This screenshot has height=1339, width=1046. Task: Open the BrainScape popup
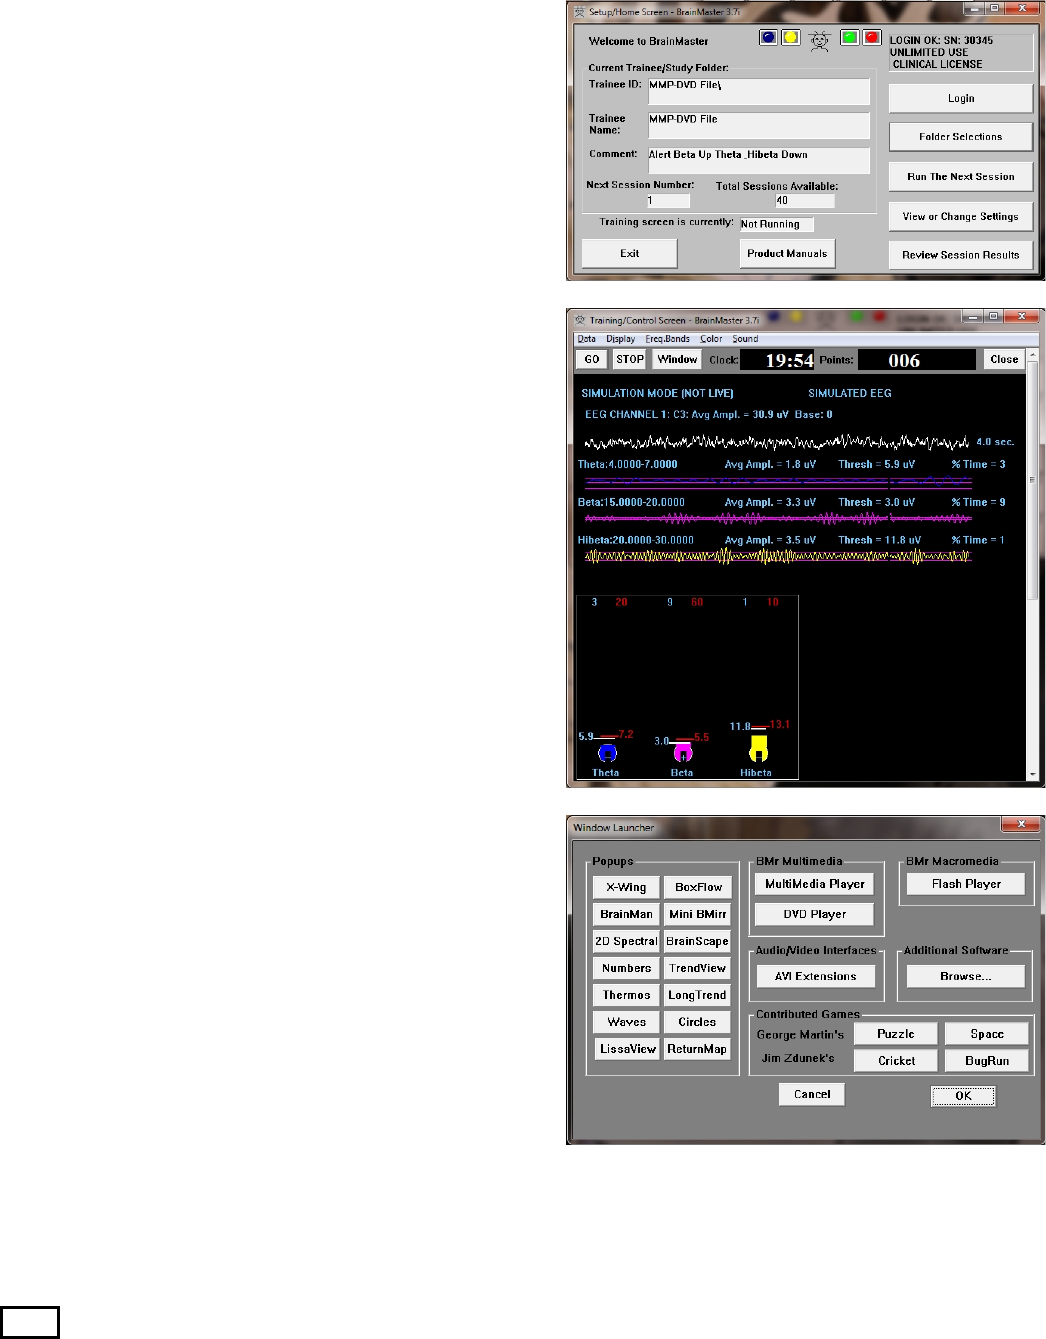[x=697, y=941]
